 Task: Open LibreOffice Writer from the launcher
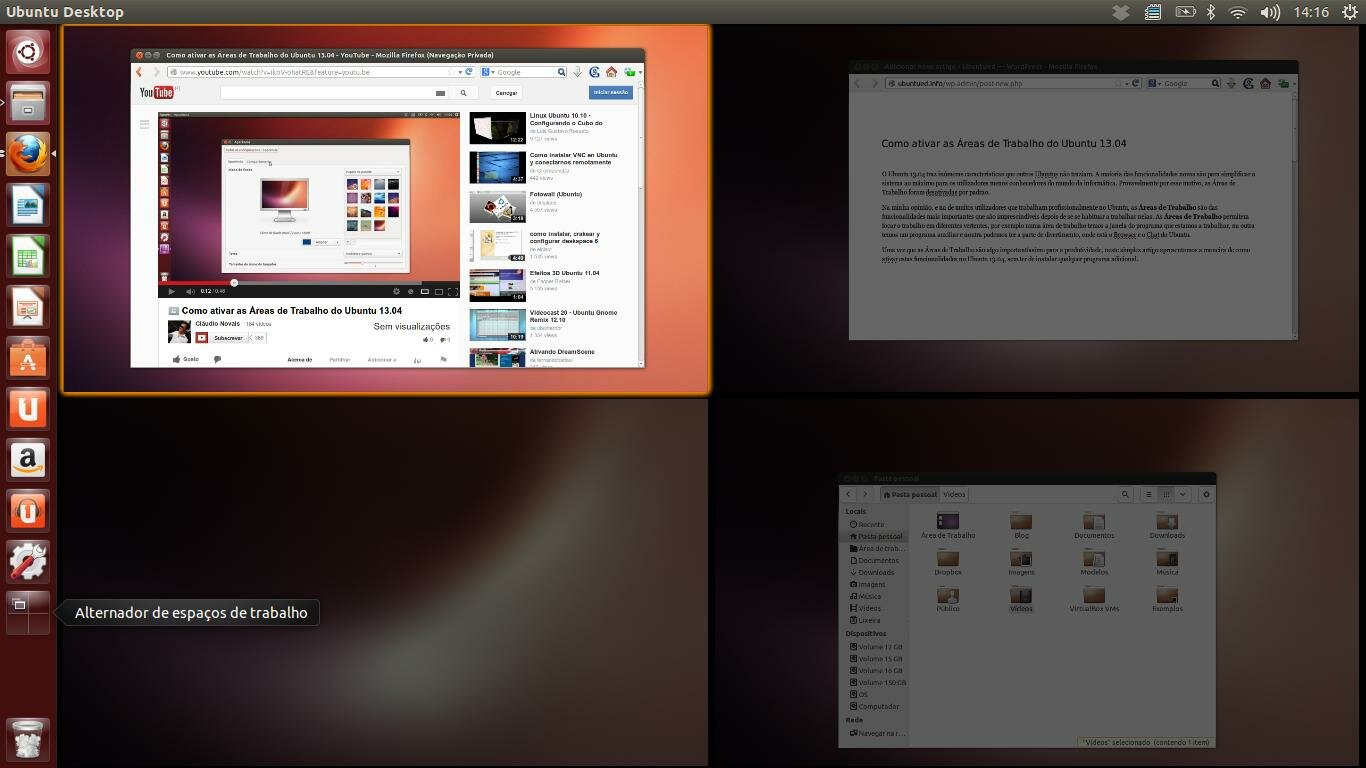click(x=28, y=205)
